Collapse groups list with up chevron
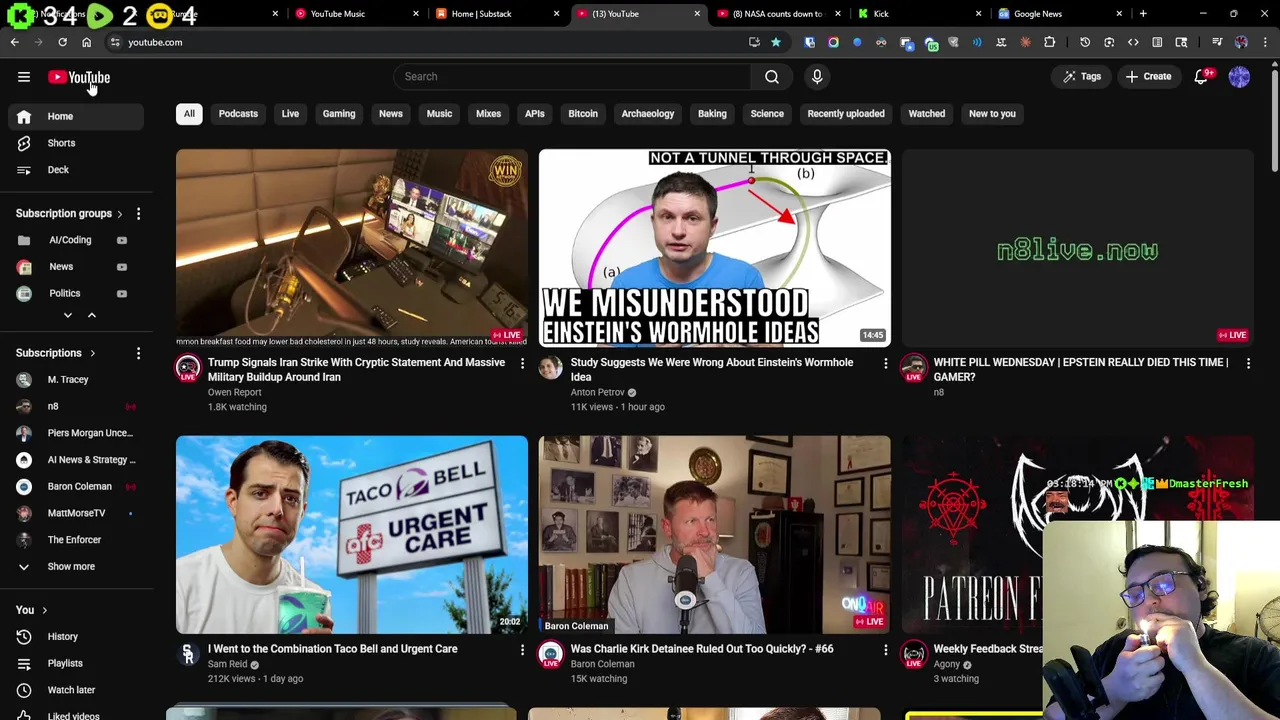This screenshot has height=720, width=1280. (91, 315)
